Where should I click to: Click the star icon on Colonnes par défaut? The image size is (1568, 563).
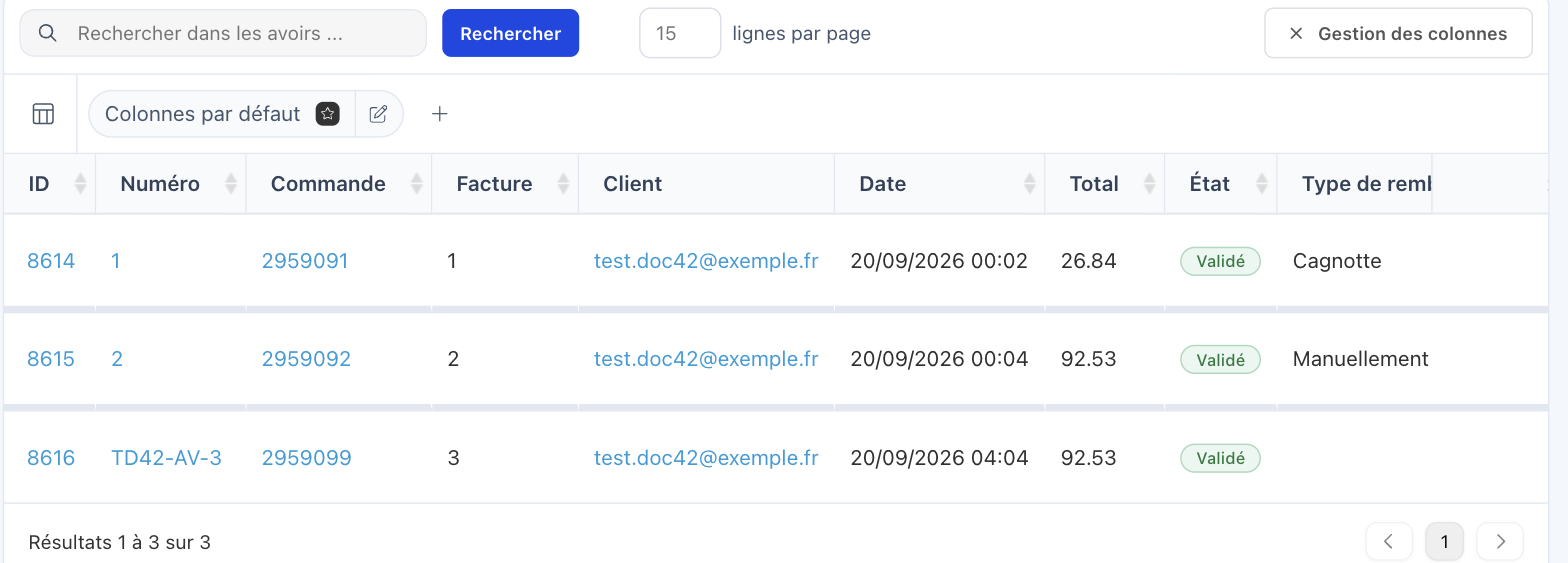pos(327,114)
